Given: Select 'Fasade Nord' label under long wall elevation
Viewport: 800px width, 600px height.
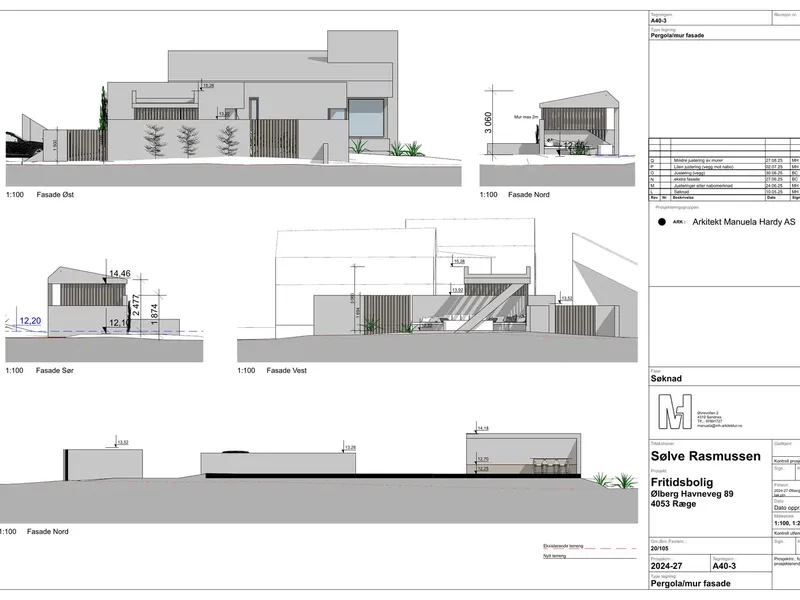Looking at the screenshot, I should (47, 531).
